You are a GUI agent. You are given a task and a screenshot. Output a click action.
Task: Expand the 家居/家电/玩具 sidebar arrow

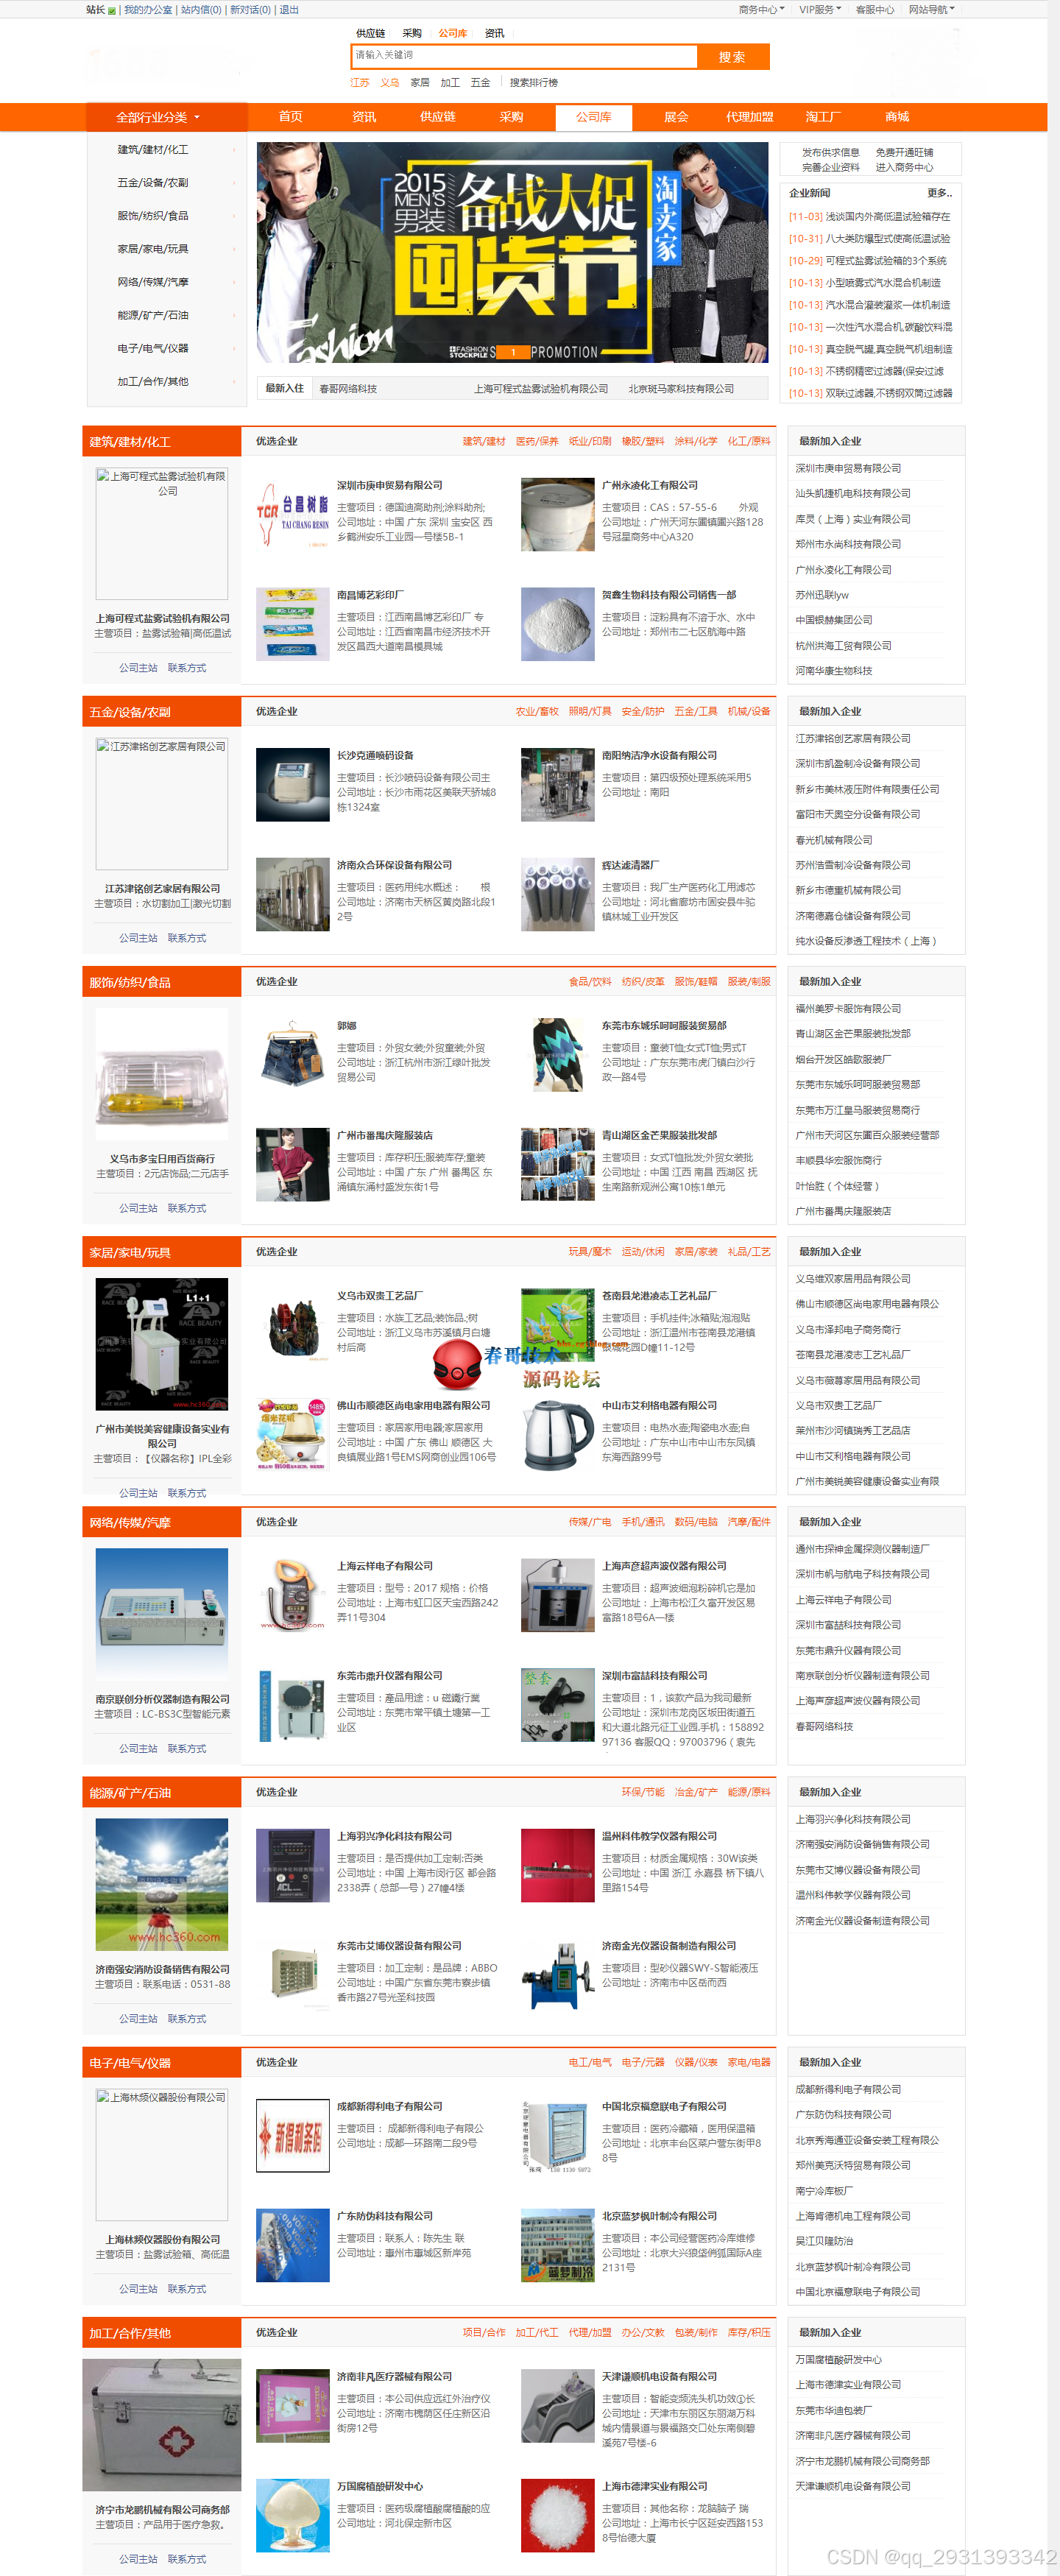tap(234, 249)
